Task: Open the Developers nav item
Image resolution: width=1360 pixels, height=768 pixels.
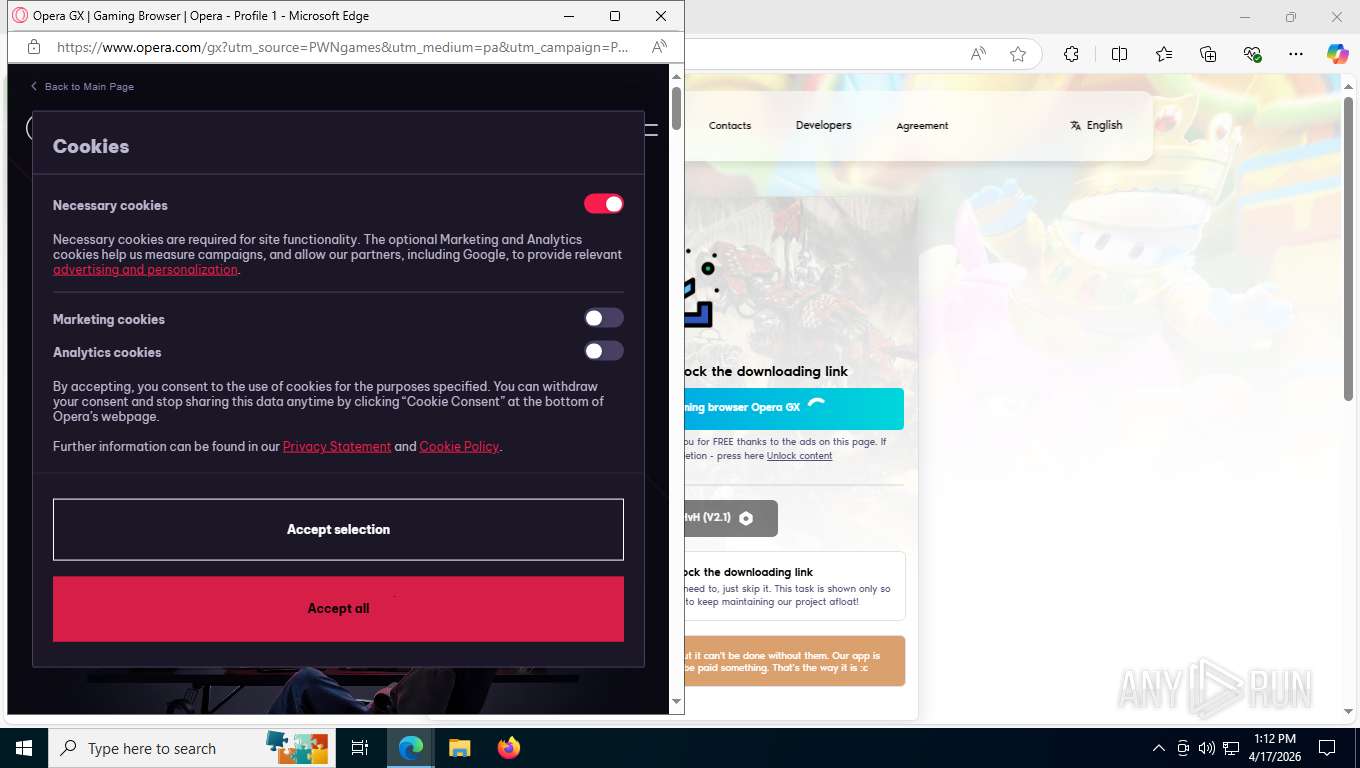Action: pyautogui.click(x=824, y=125)
